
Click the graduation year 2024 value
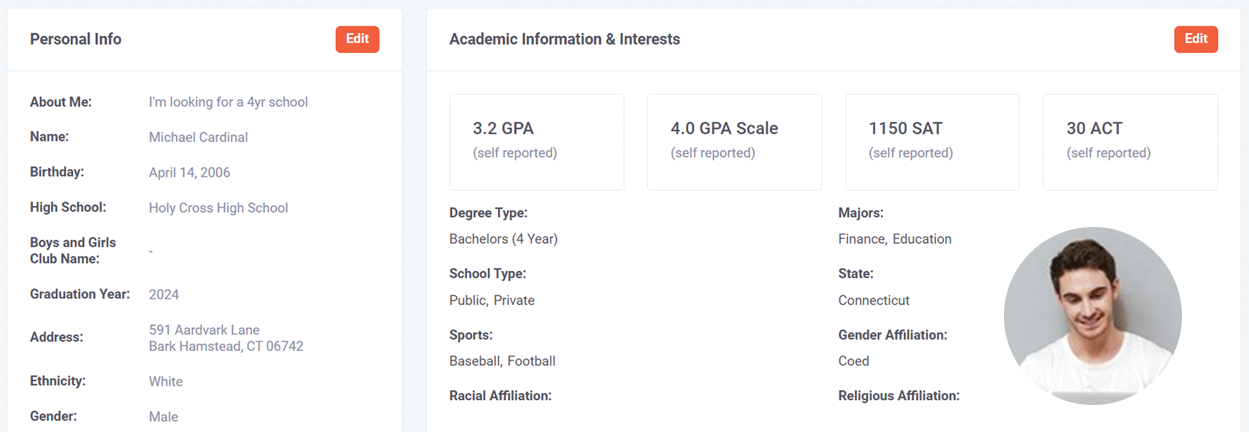pyautogui.click(x=164, y=295)
